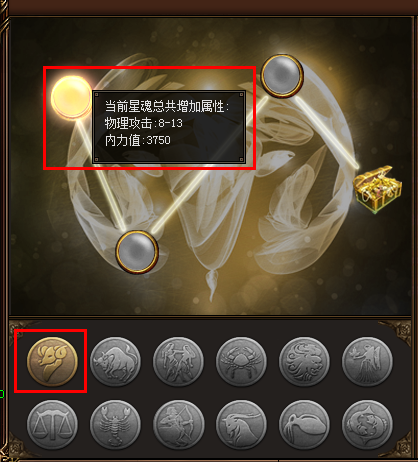Select the Sagittarius archer medallion
Image resolution: width=418 pixels, height=462 pixels.
178,425
